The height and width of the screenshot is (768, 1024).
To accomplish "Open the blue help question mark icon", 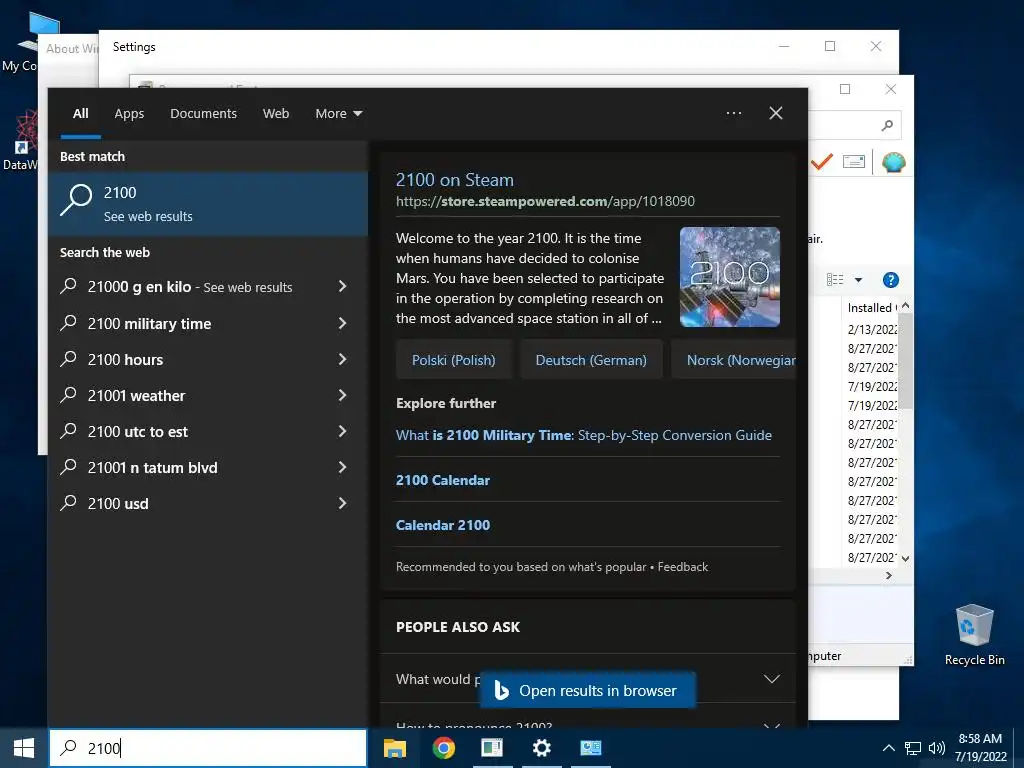I will (x=890, y=280).
